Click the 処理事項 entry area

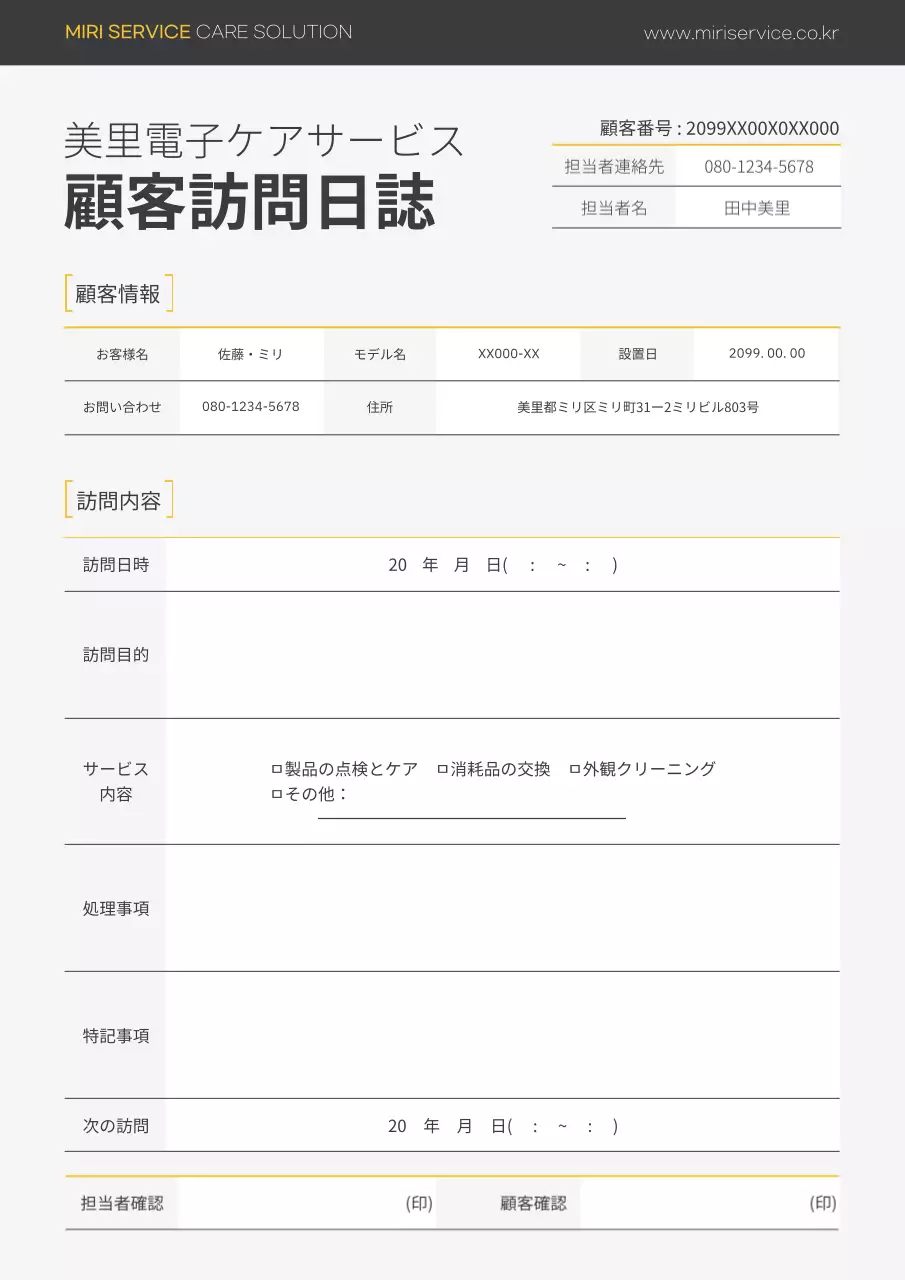(x=500, y=908)
